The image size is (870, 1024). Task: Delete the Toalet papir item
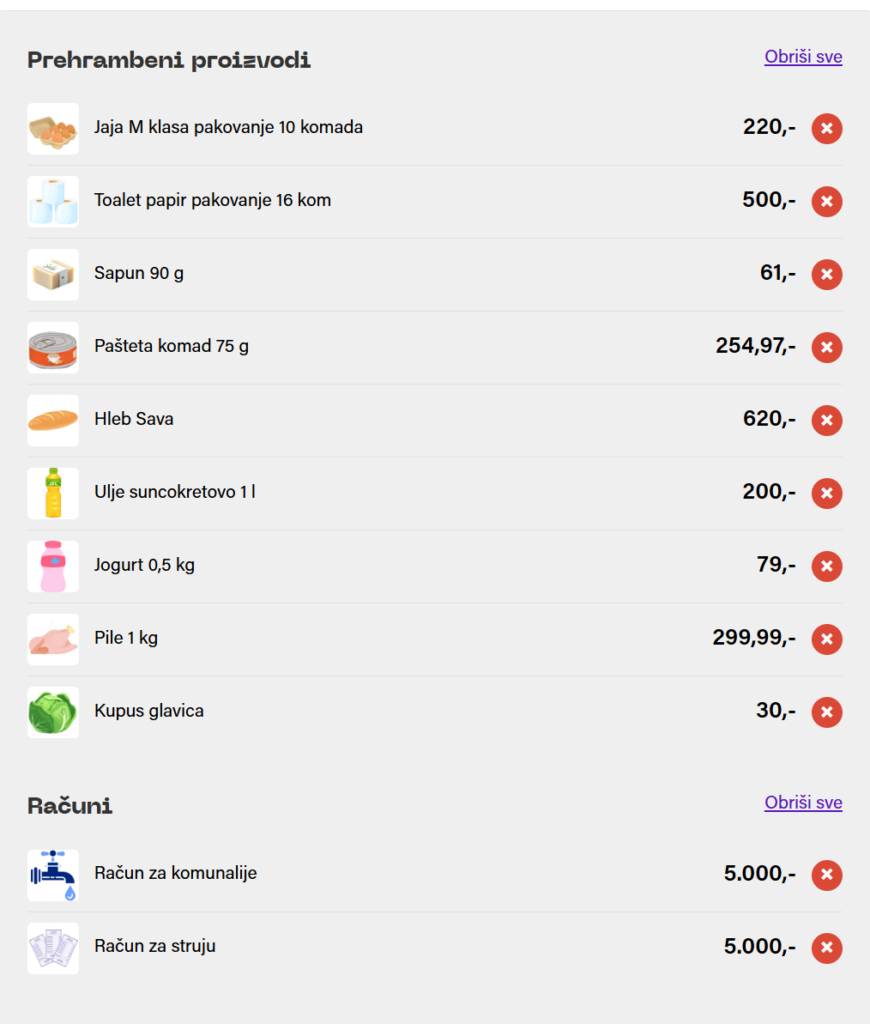(826, 202)
